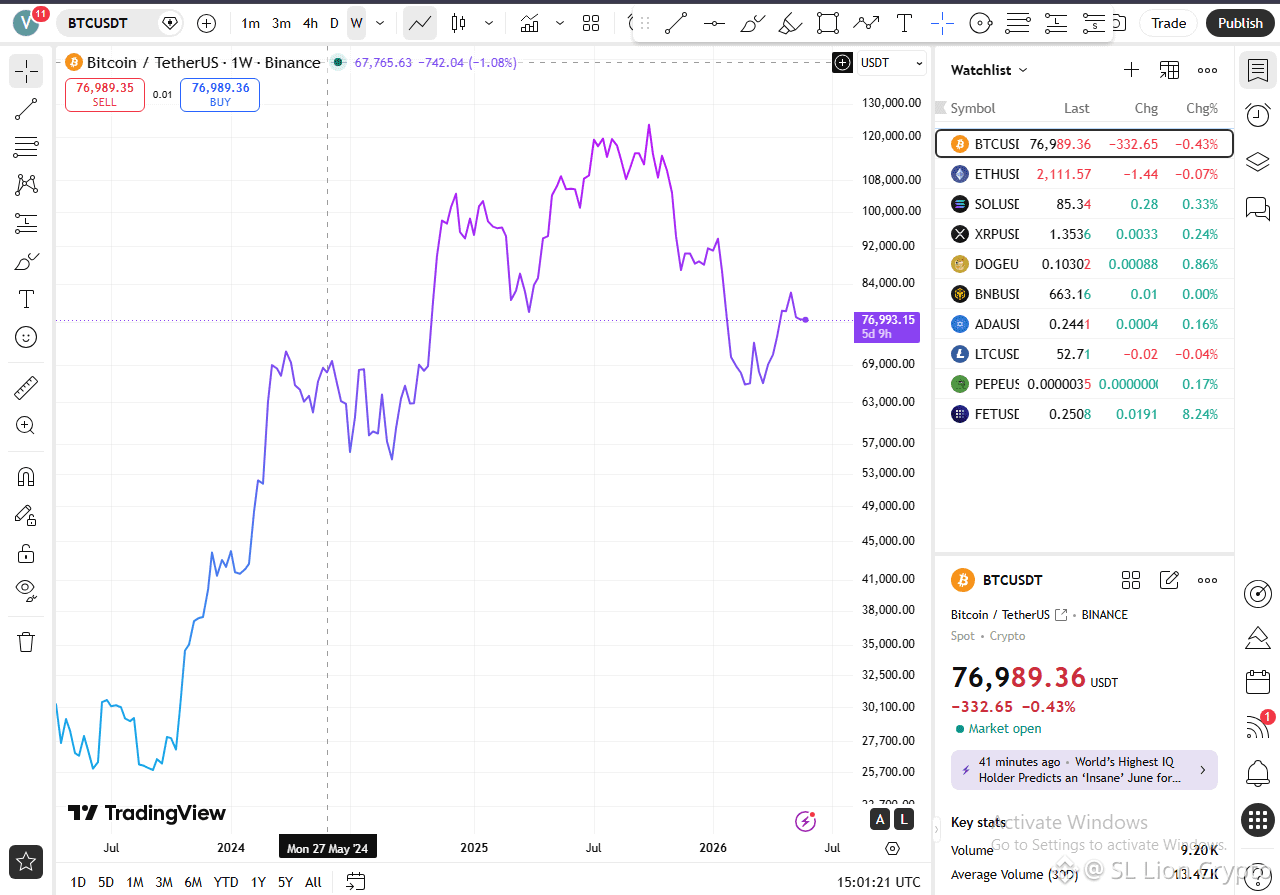
Task: Click the Trade button
Action: [x=1168, y=23]
